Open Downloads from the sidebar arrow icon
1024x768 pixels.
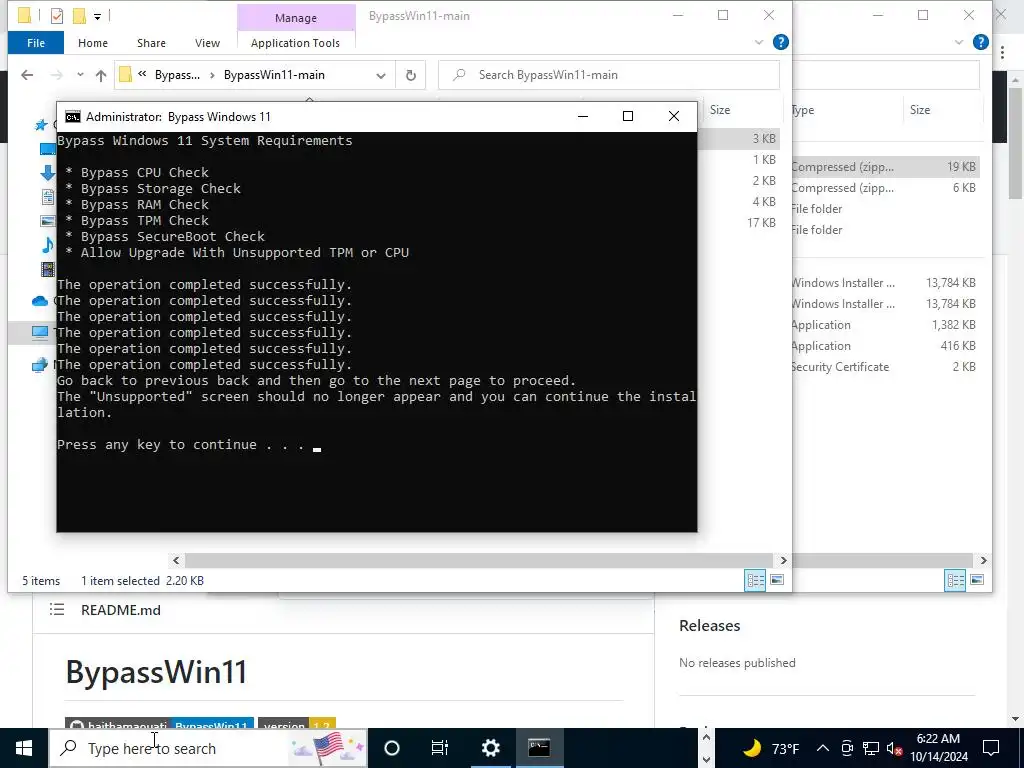tap(47, 172)
